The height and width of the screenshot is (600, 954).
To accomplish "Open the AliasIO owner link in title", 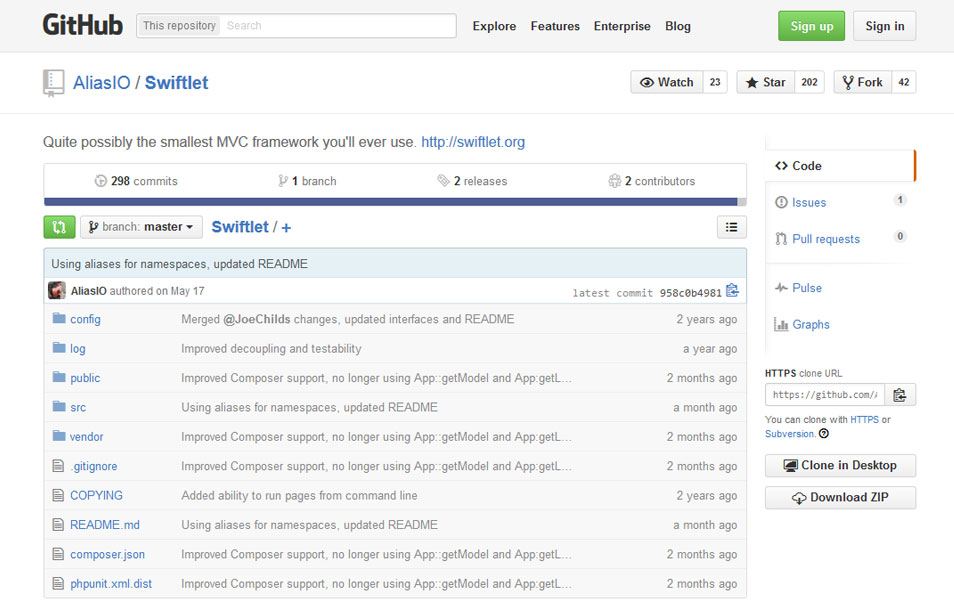I will tap(102, 83).
